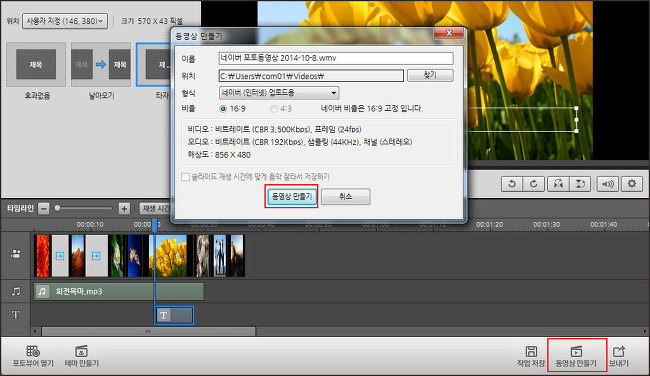Click the timeline horizontal scrollbar thumb
This screenshot has height=376, width=650.
pyautogui.click(x=148, y=331)
